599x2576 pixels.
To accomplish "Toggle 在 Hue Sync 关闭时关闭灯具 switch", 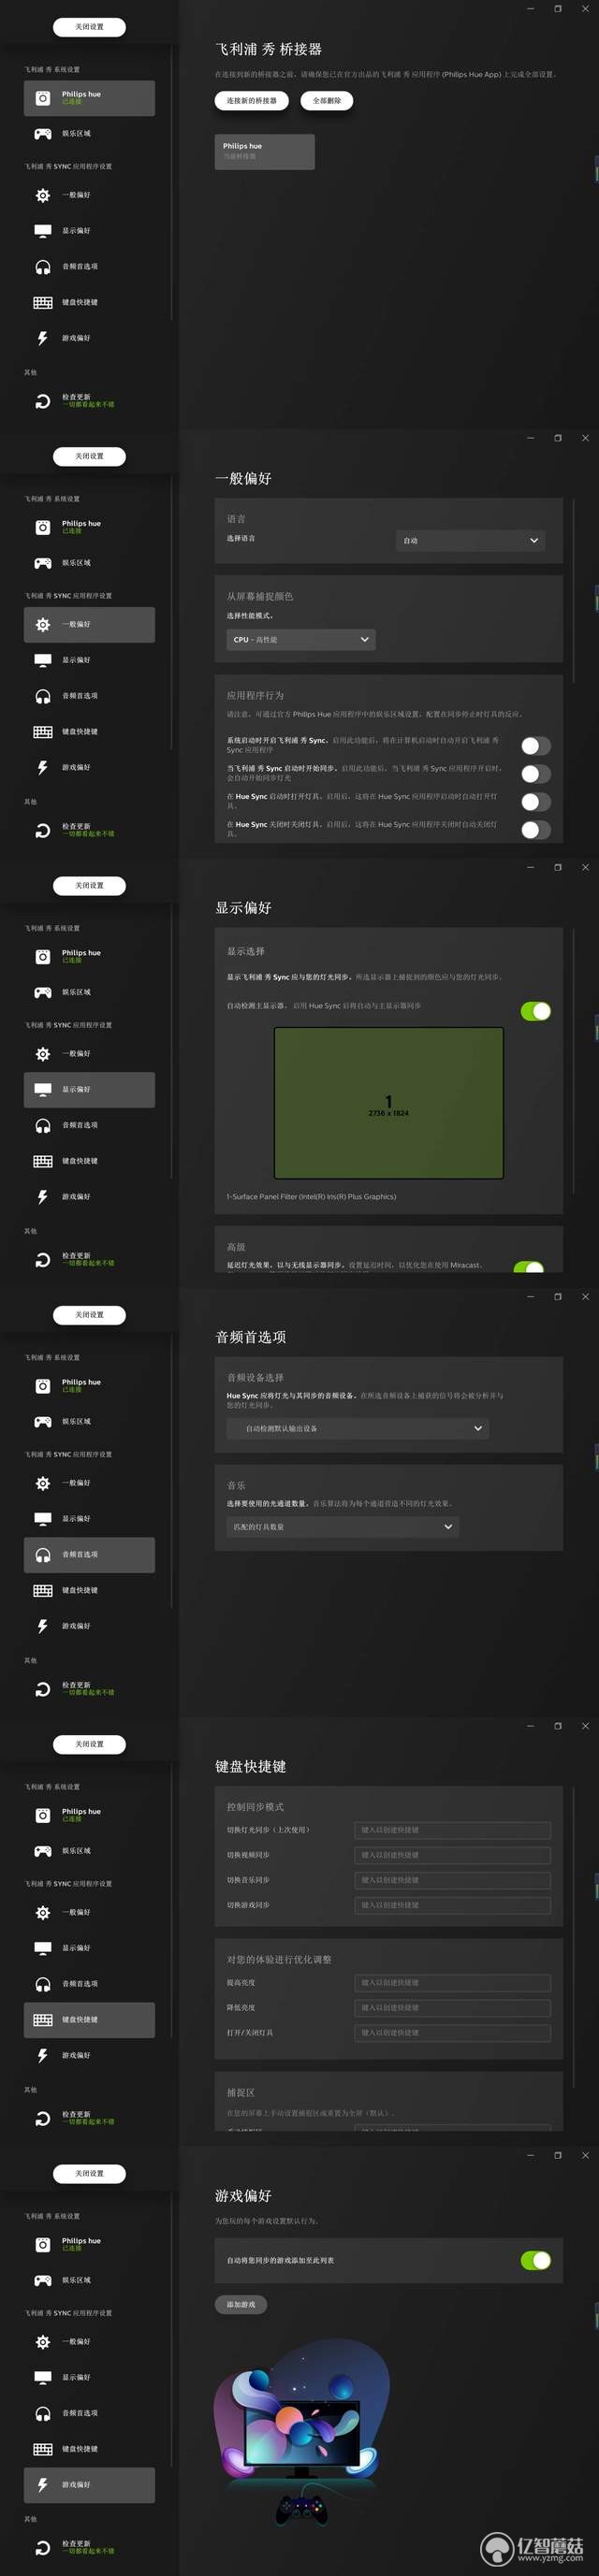I will pyautogui.click(x=536, y=830).
